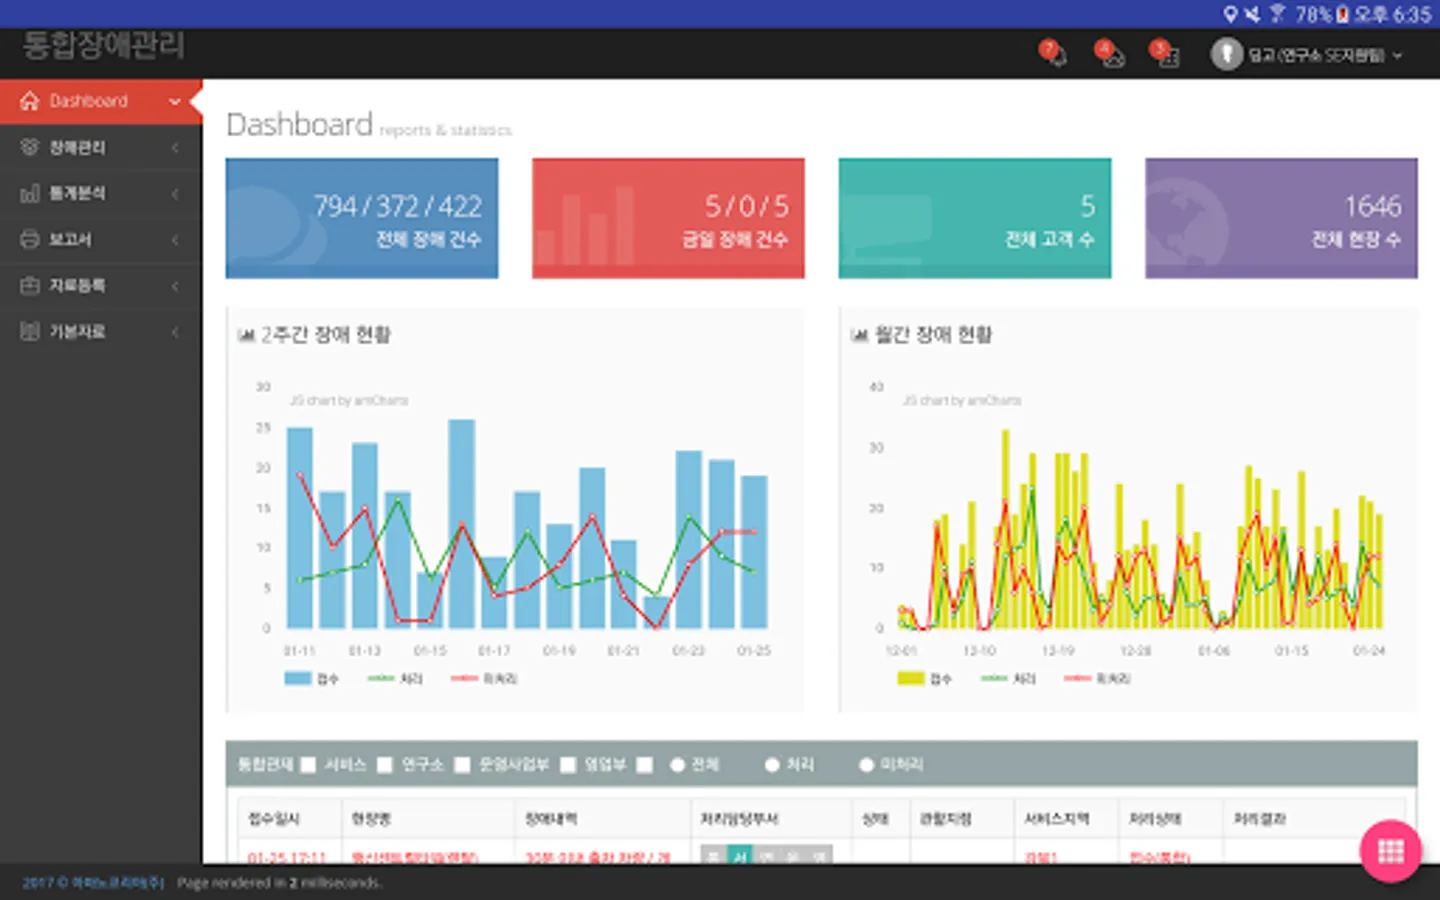The image size is (1440, 900).
Task: Expand the 보고서 menu chevron
Action: coord(175,239)
